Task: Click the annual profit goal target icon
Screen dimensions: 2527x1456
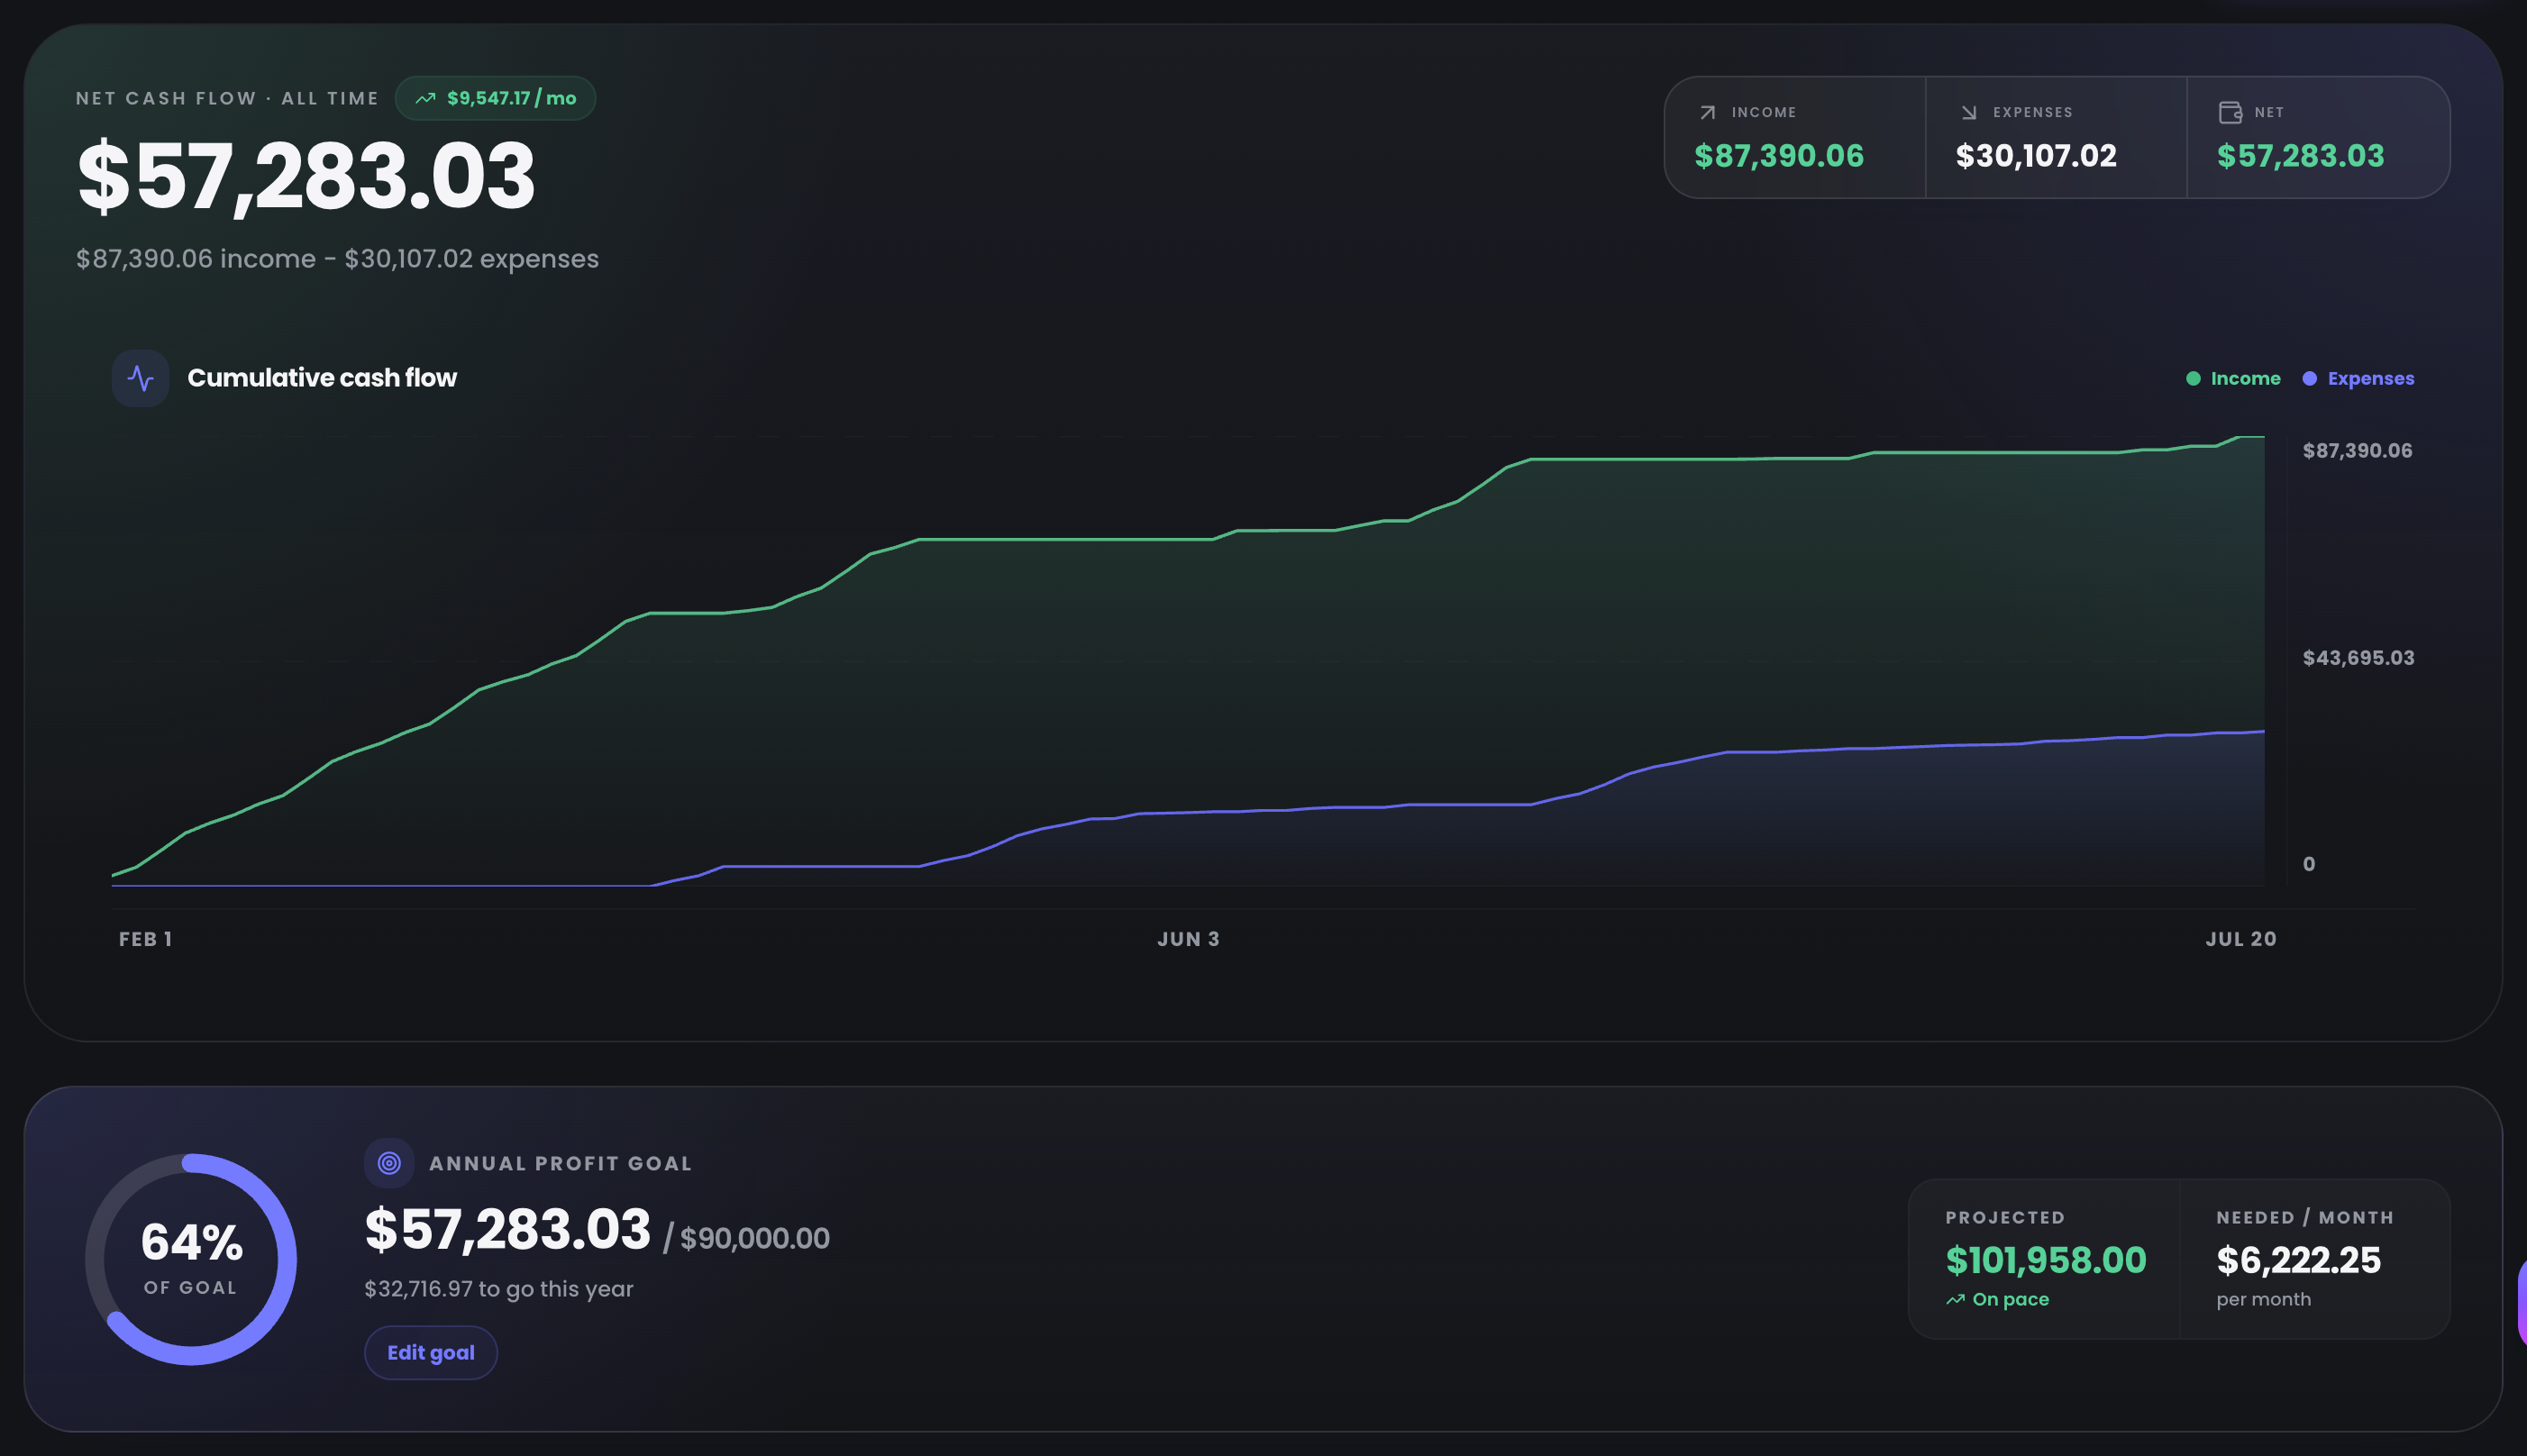Action: (389, 1163)
